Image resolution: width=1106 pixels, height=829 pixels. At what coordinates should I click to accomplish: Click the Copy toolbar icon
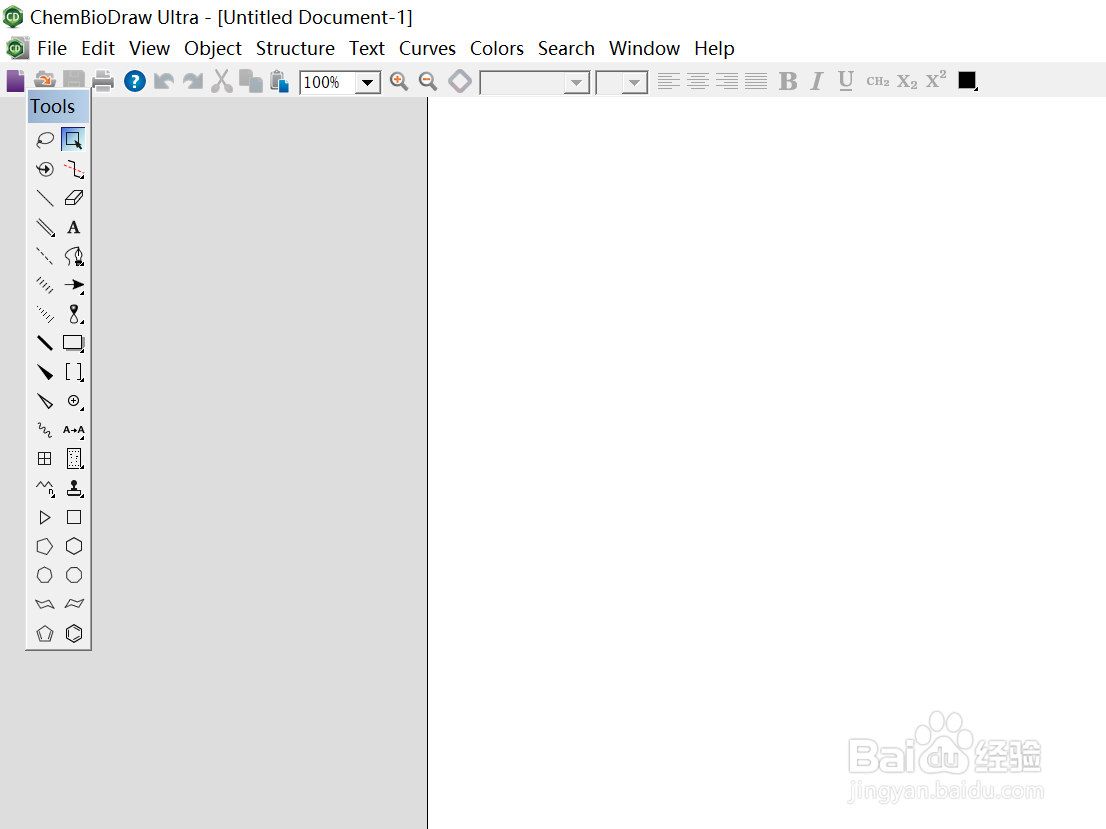[250, 81]
